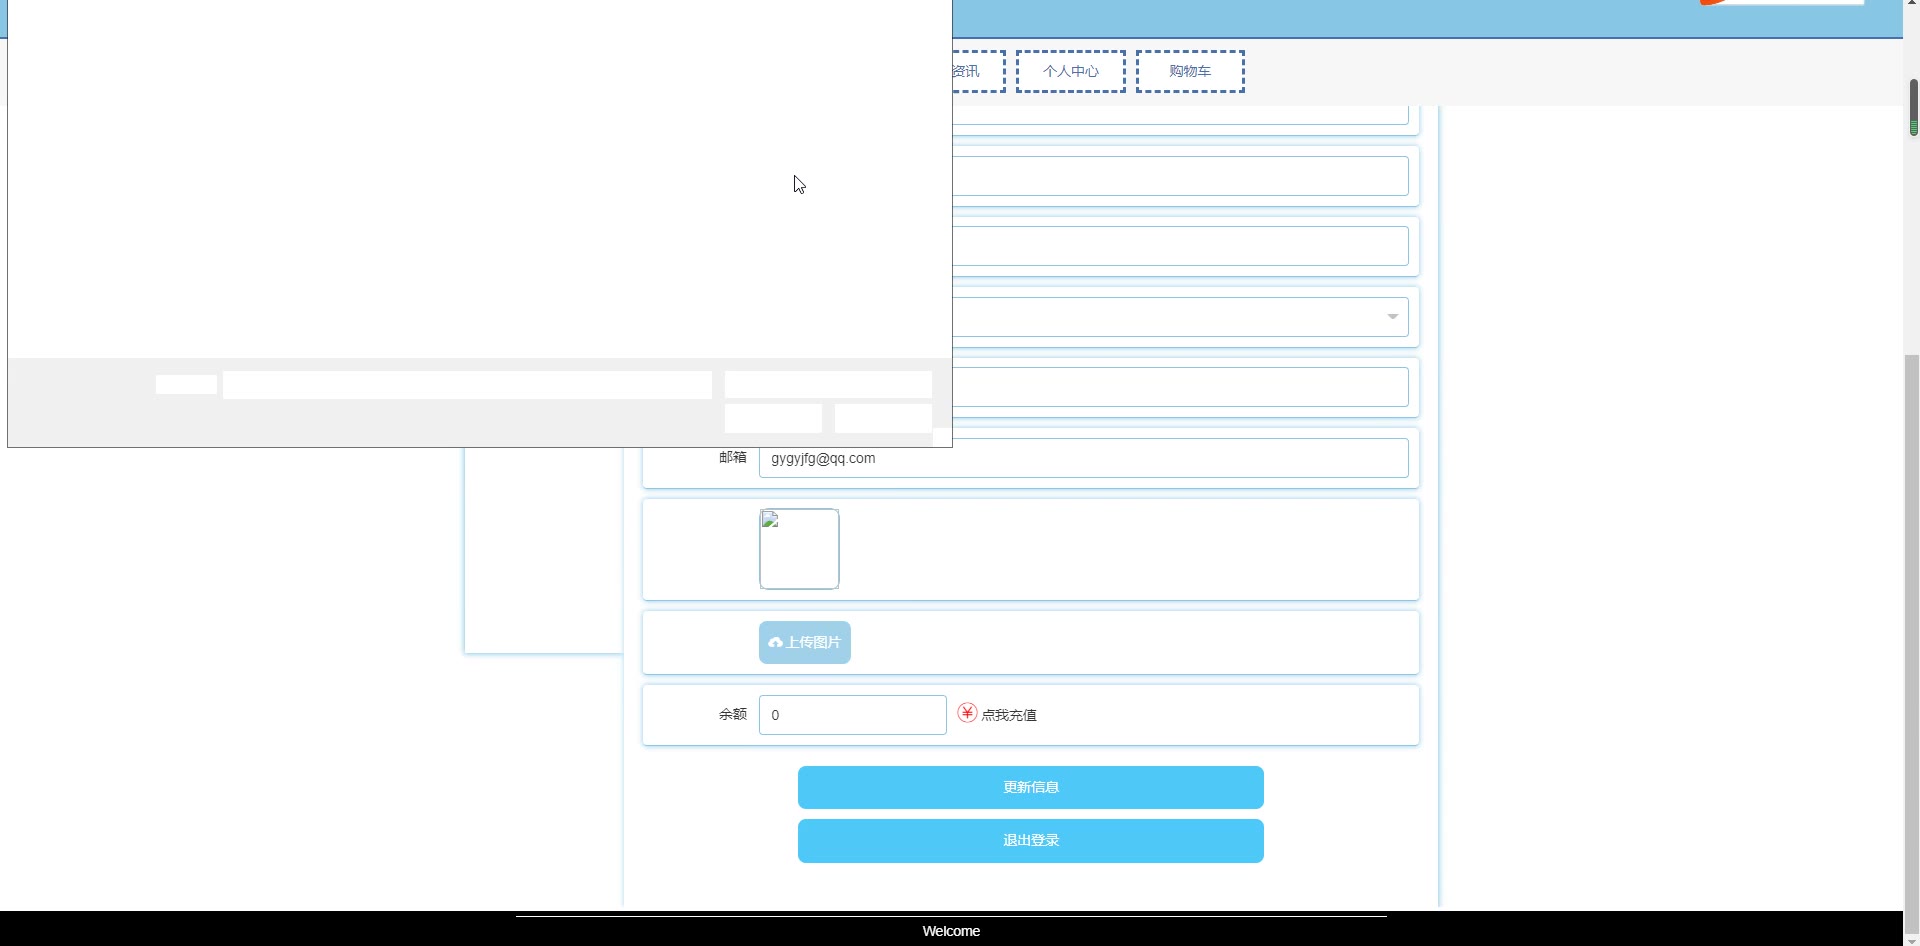Click the input field just above the dropdown select
The width and height of the screenshot is (1920, 946).
click(x=1180, y=246)
